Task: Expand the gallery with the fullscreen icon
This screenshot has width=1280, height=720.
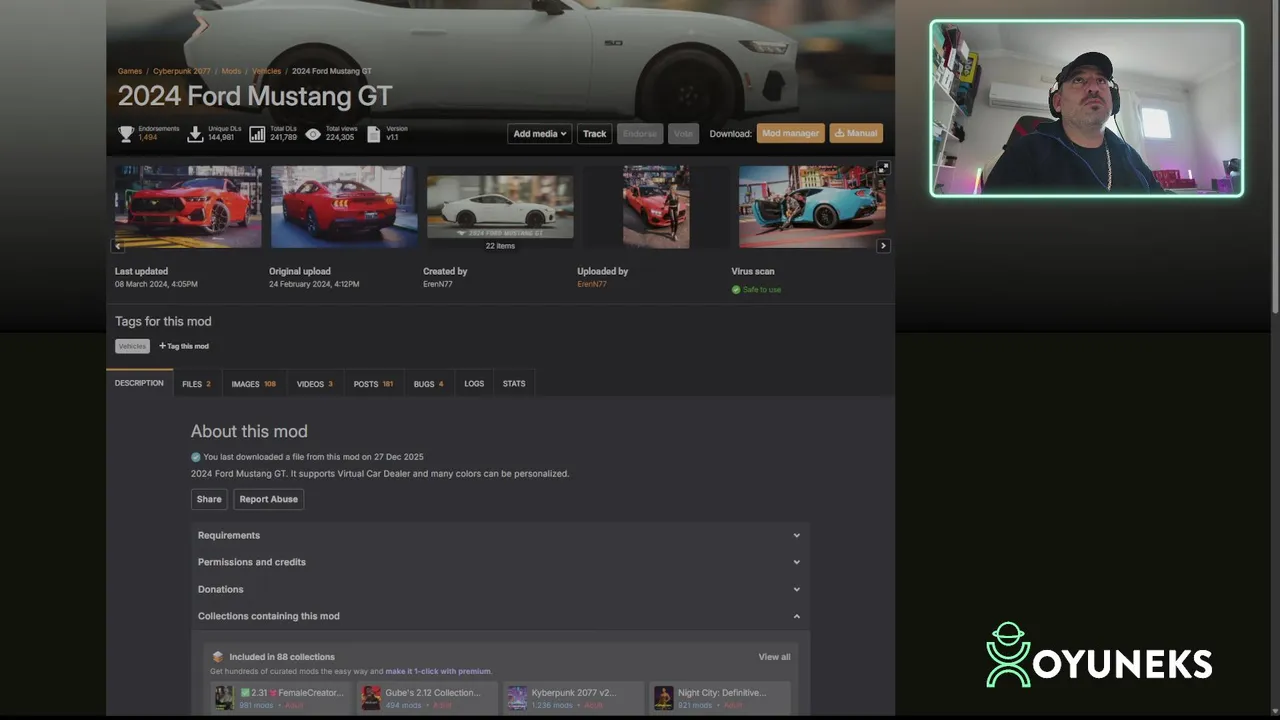Action: [883, 168]
